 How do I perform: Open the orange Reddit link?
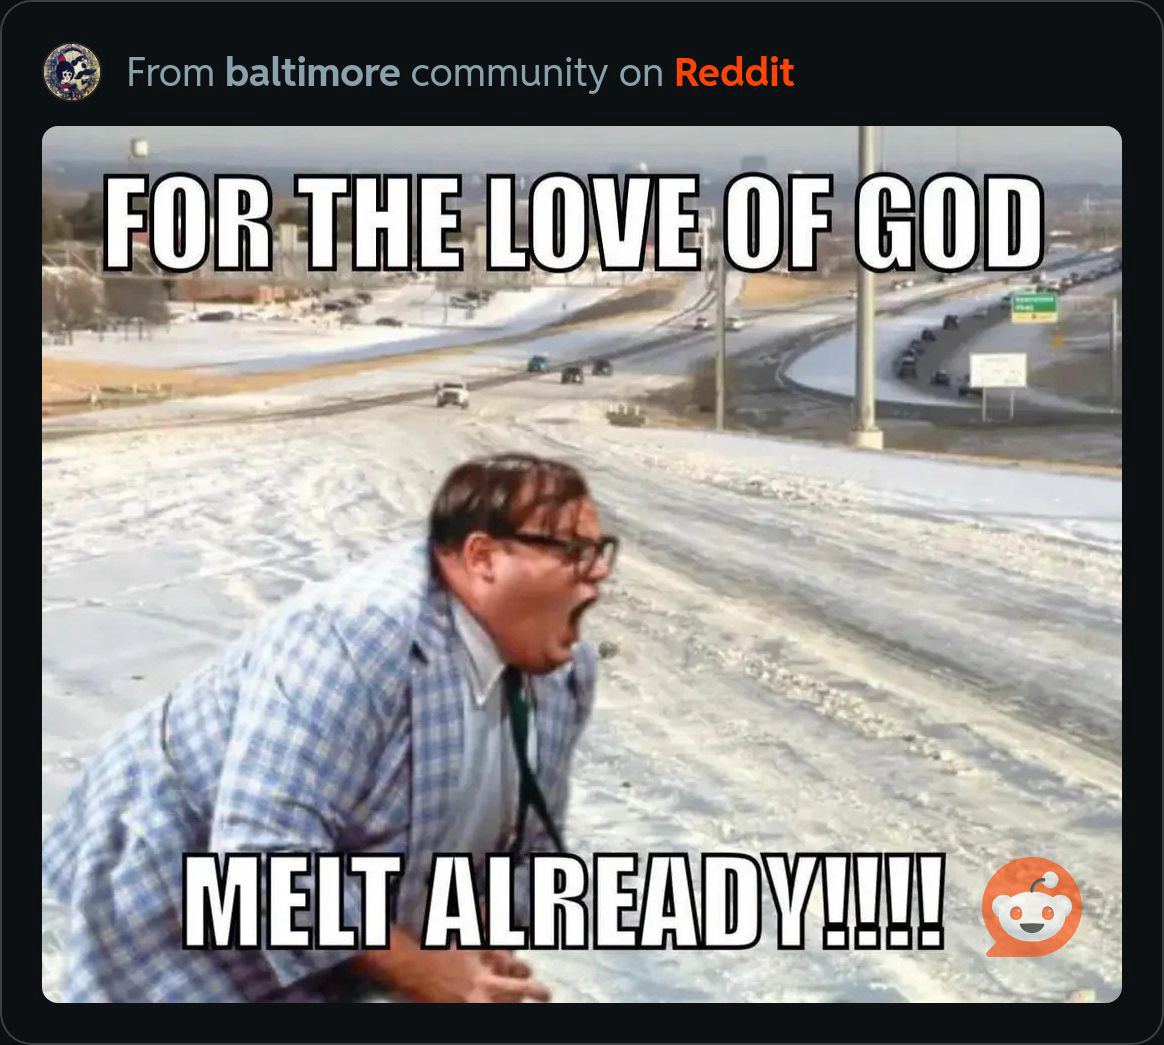tap(734, 72)
